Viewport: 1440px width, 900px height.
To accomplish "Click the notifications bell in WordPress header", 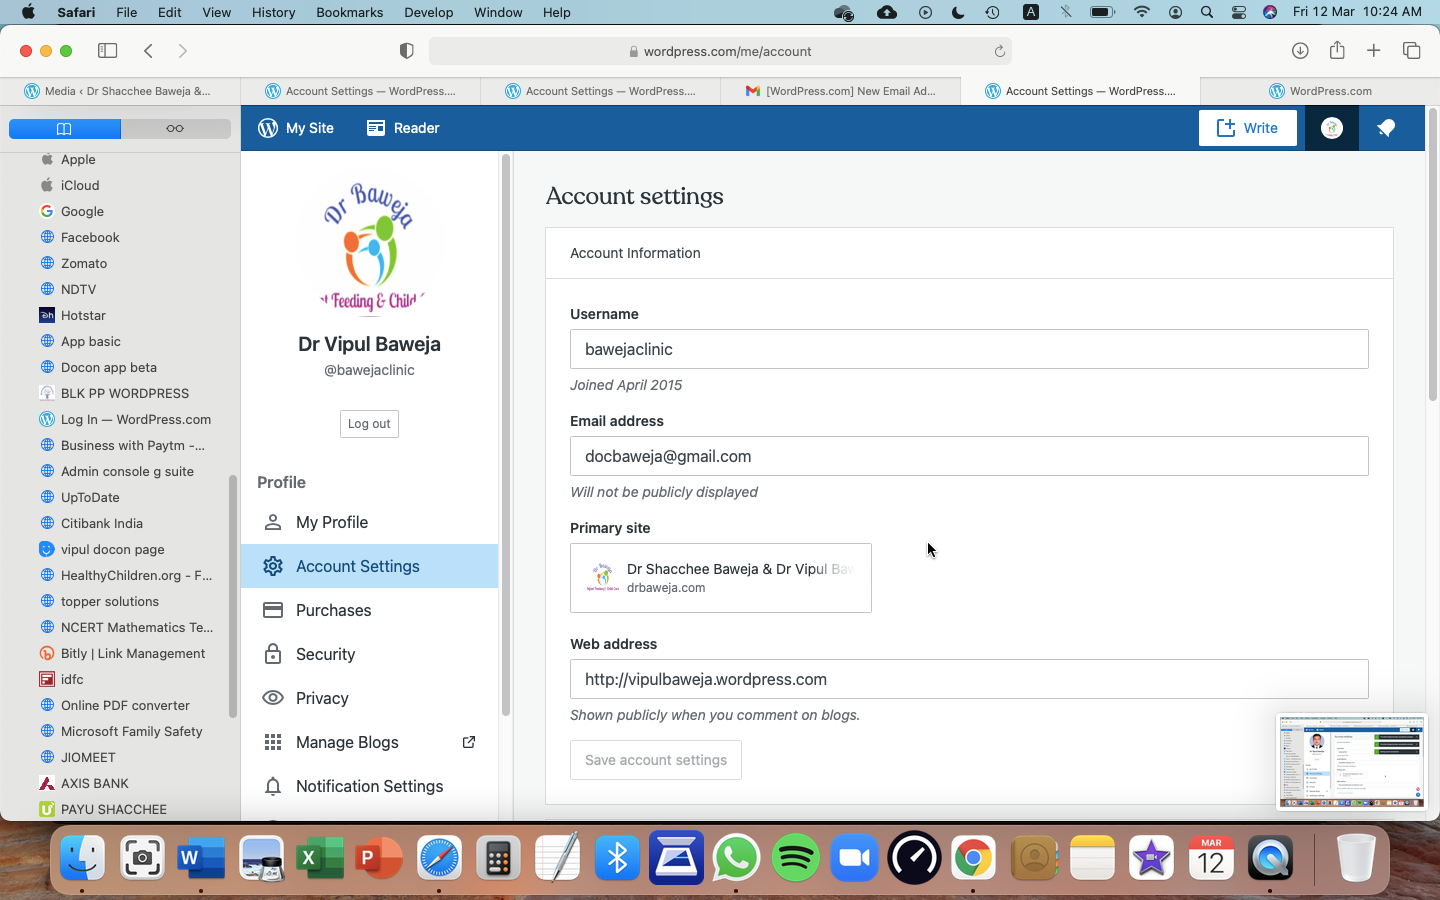I will (x=1385, y=128).
